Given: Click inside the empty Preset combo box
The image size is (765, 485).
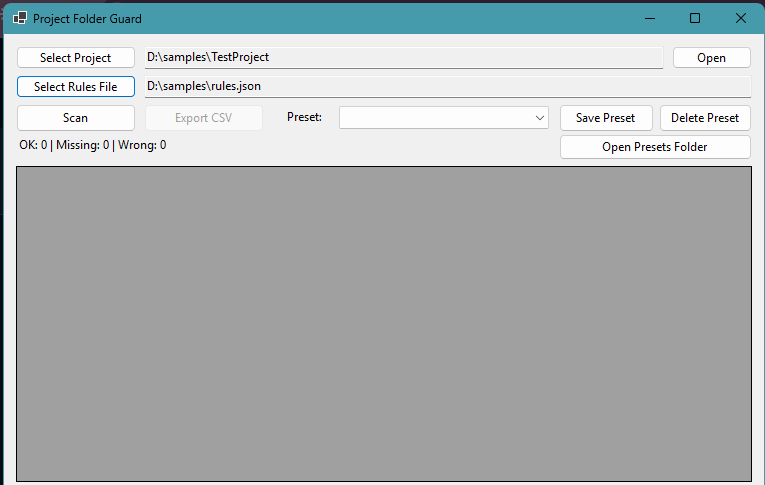Looking at the screenshot, I should [x=434, y=118].
